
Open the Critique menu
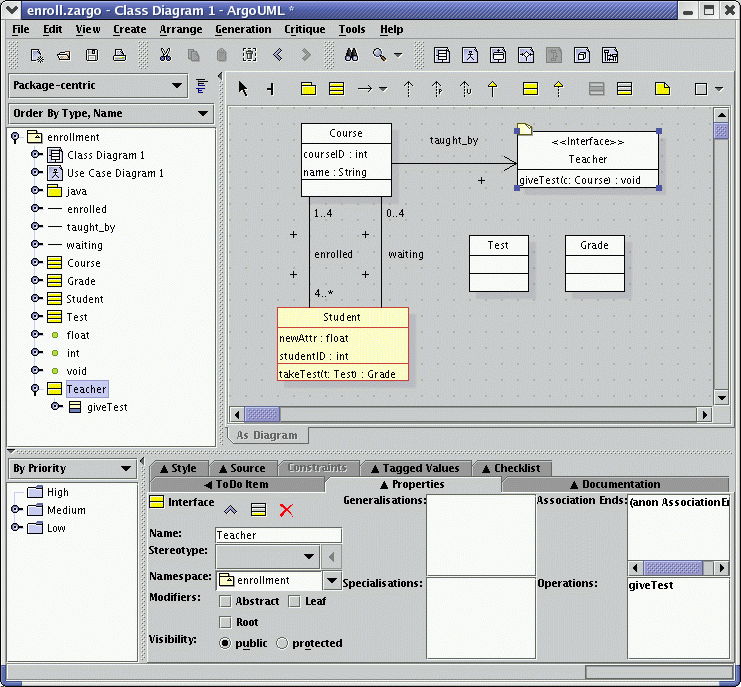point(304,29)
